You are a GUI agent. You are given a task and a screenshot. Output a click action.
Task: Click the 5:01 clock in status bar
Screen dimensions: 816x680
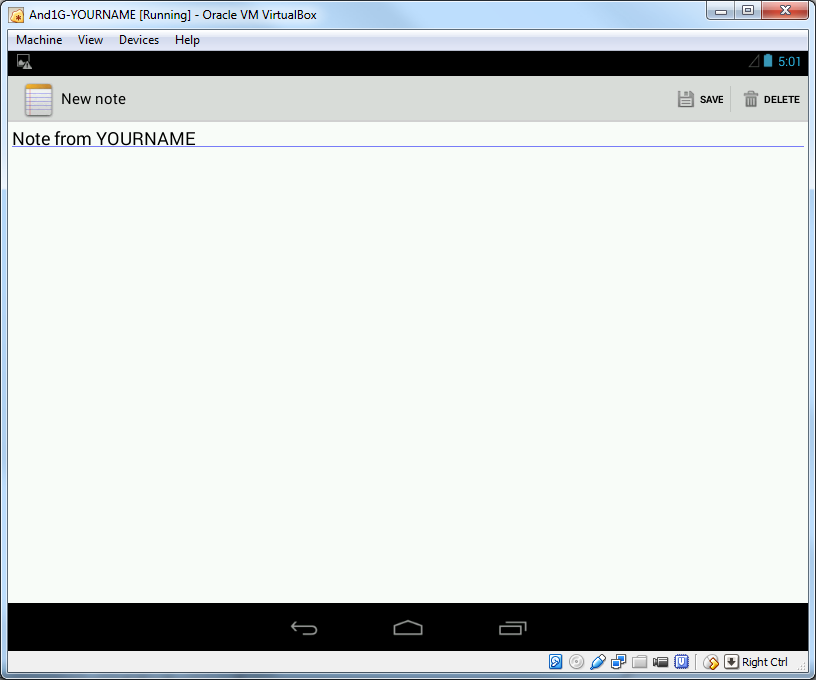[x=789, y=61]
